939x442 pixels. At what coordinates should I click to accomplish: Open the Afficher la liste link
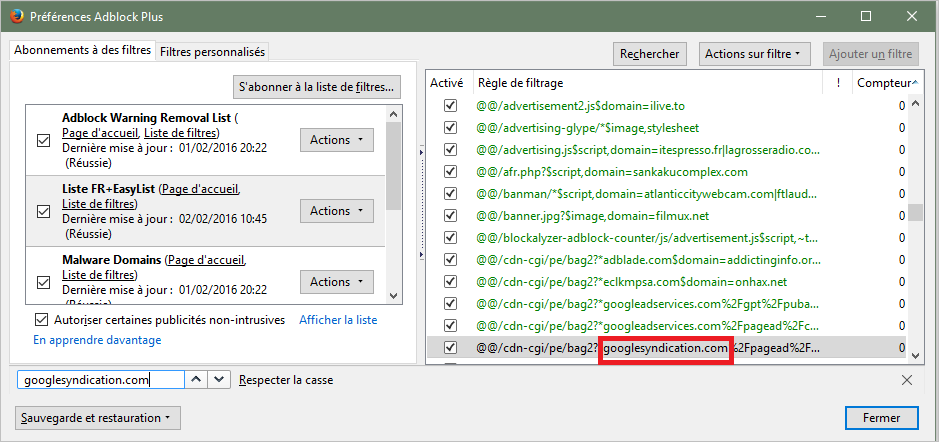click(x=338, y=320)
